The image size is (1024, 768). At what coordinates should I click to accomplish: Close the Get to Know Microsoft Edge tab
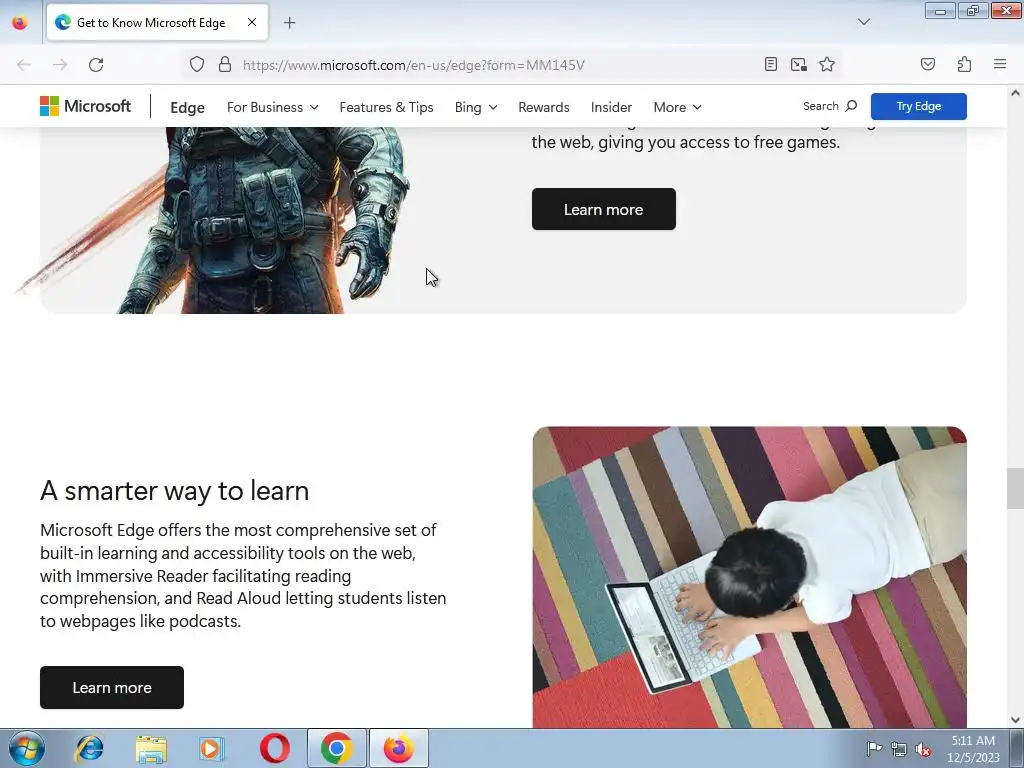[x=251, y=22]
